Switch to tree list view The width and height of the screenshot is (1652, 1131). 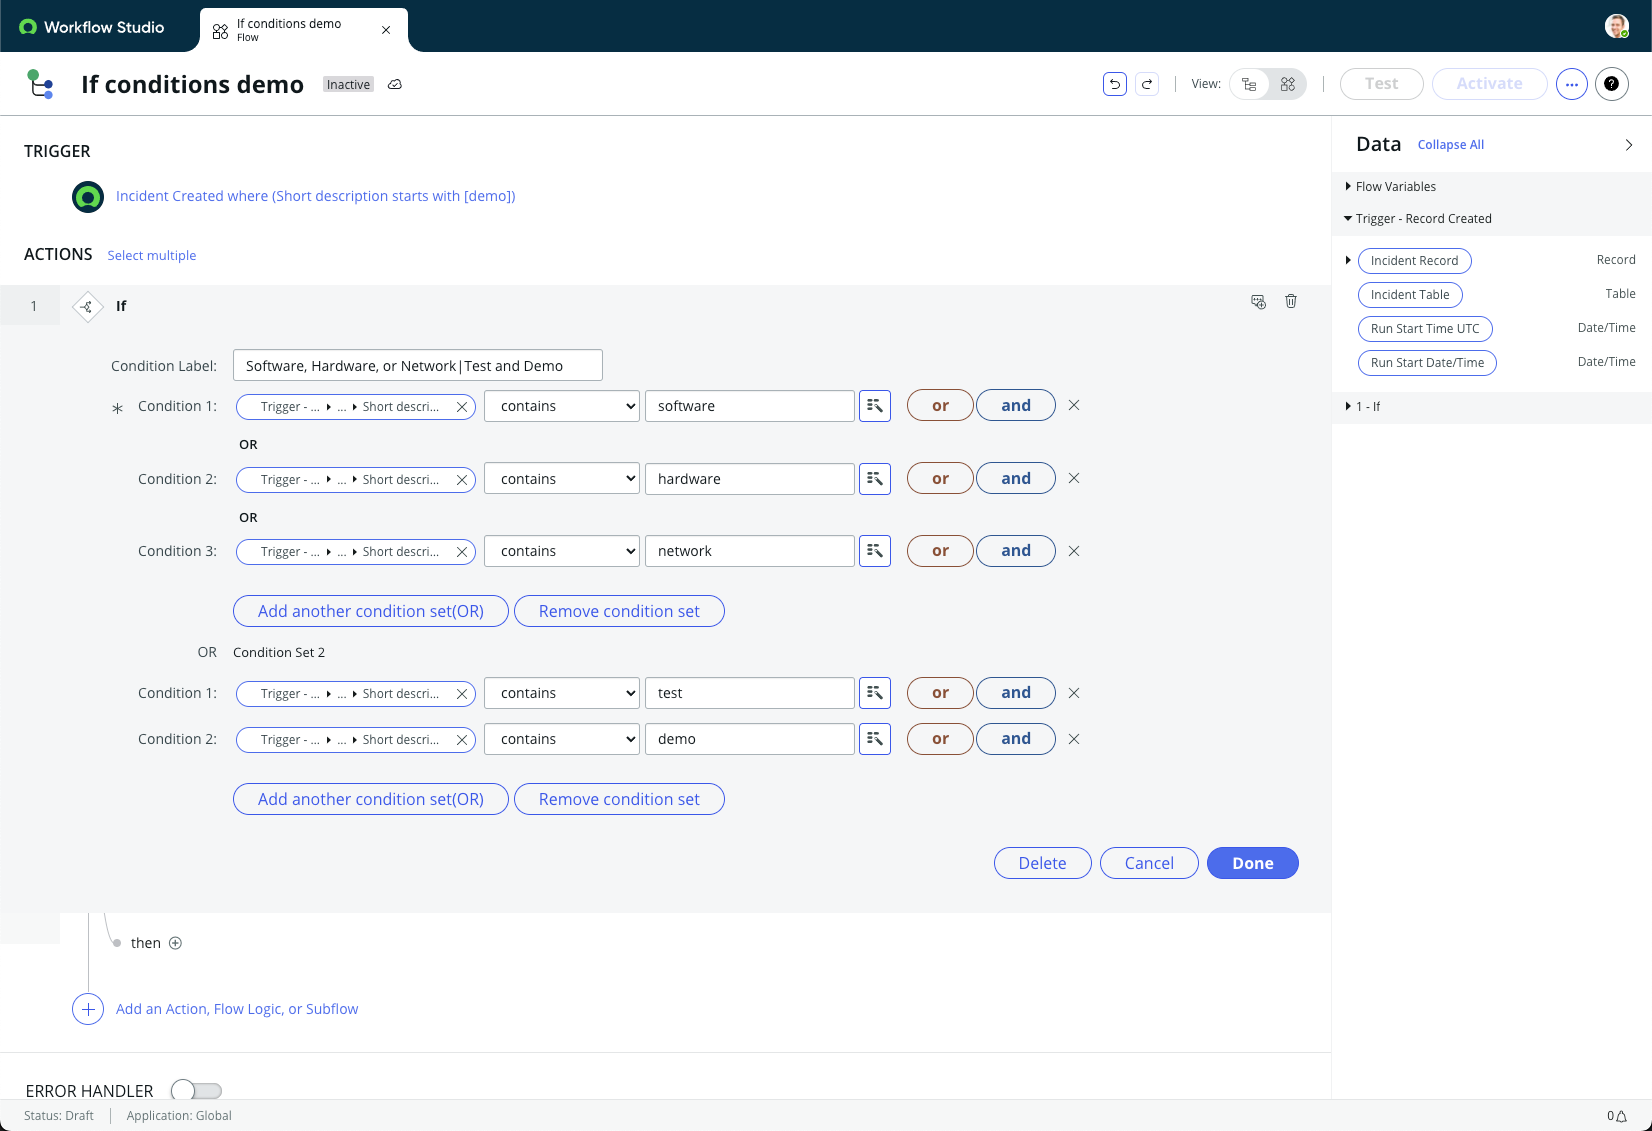pos(1249,84)
